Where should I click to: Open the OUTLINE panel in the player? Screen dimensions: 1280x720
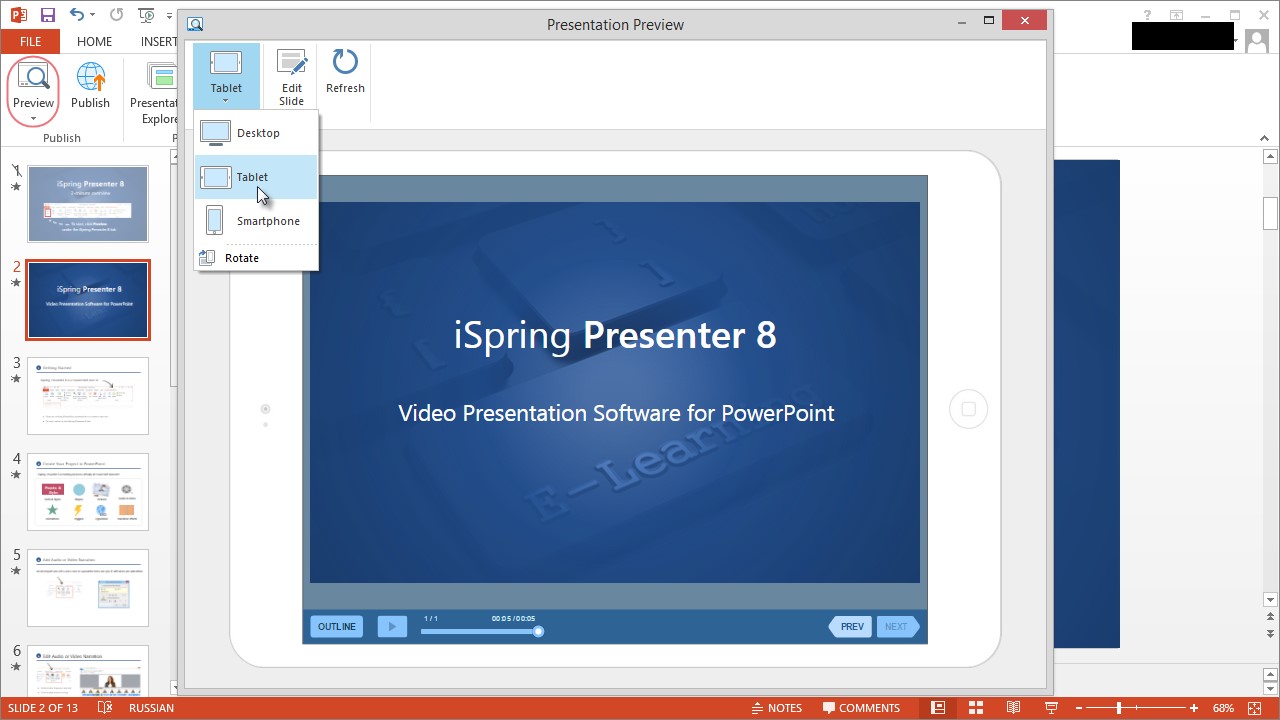click(x=337, y=627)
